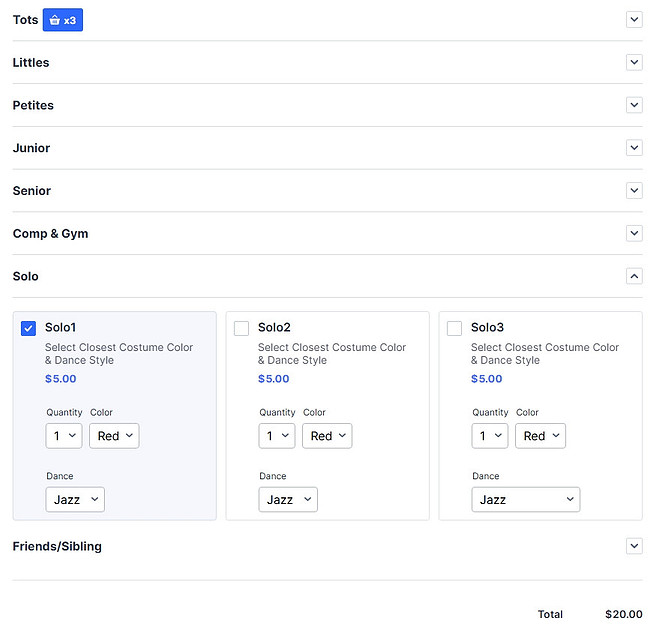Click the $20.00 total amount
This screenshot has width=662, height=630.
[624, 614]
